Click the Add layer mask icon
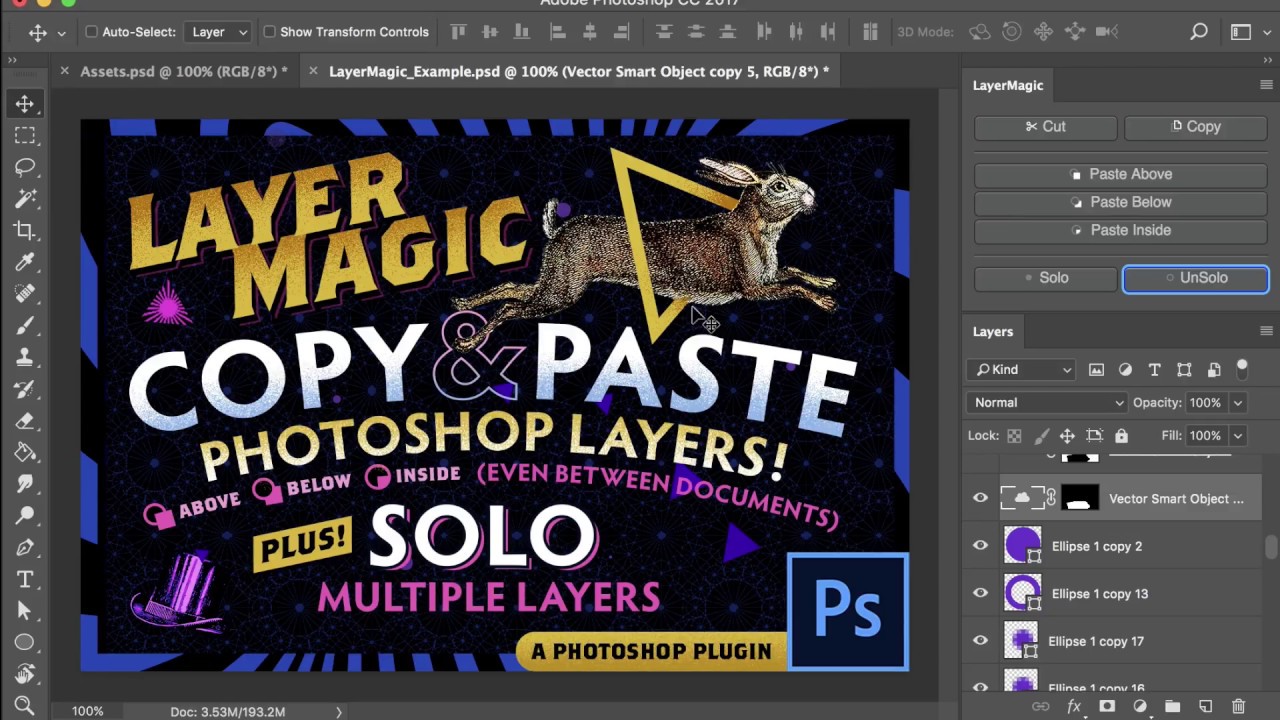The image size is (1280, 720). pos(1107,707)
